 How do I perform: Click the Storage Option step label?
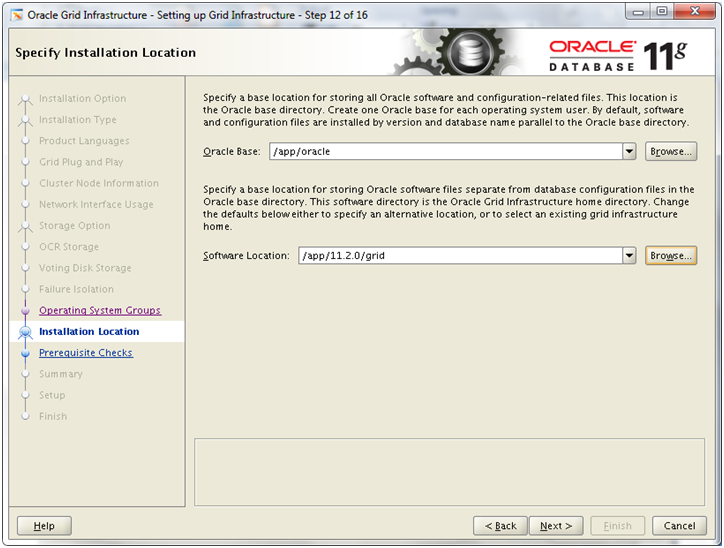tap(75, 226)
